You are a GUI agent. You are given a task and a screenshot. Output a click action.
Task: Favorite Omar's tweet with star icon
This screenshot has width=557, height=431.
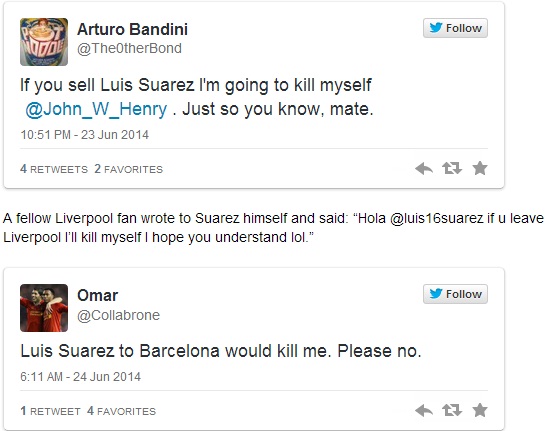tap(480, 410)
